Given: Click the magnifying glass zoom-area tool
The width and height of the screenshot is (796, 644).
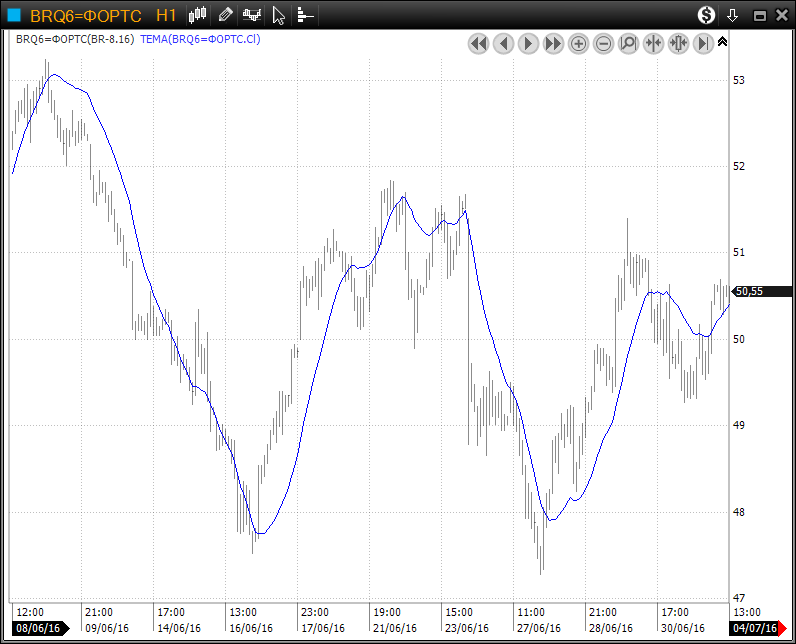Looking at the screenshot, I should click(629, 43).
